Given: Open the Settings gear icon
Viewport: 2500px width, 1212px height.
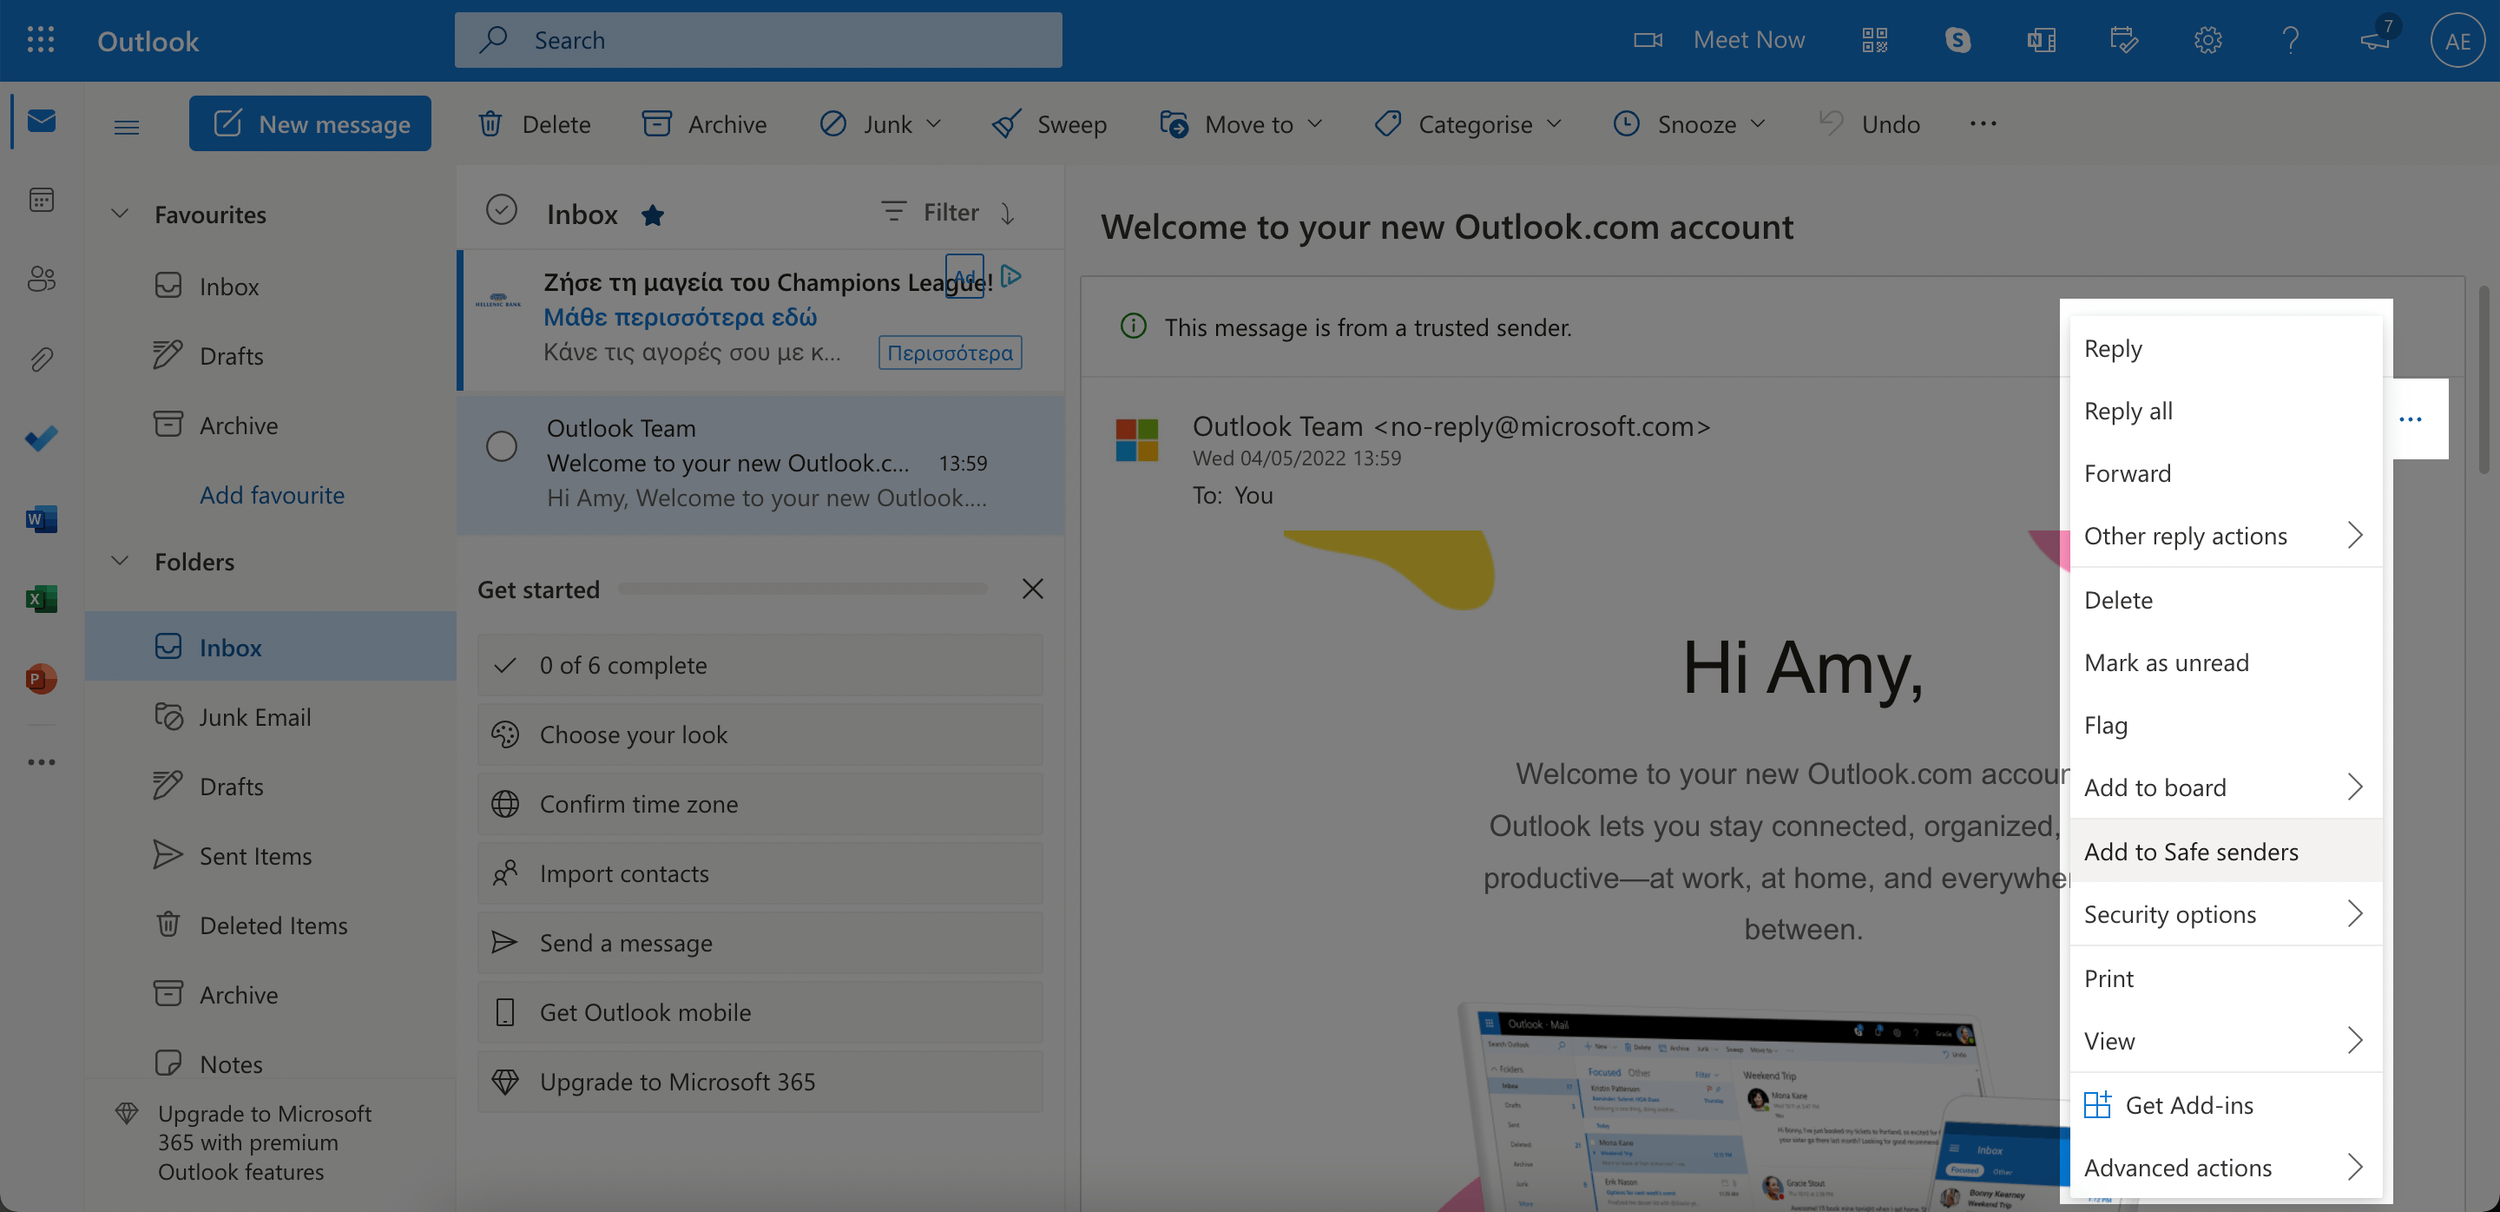Looking at the screenshot, I should tap(2207, 40).
